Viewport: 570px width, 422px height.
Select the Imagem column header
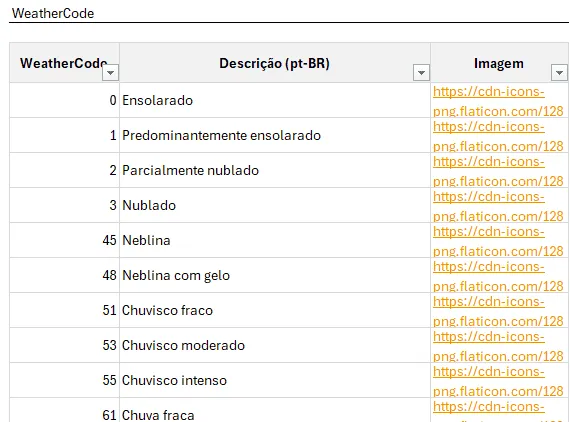[499, 63]
